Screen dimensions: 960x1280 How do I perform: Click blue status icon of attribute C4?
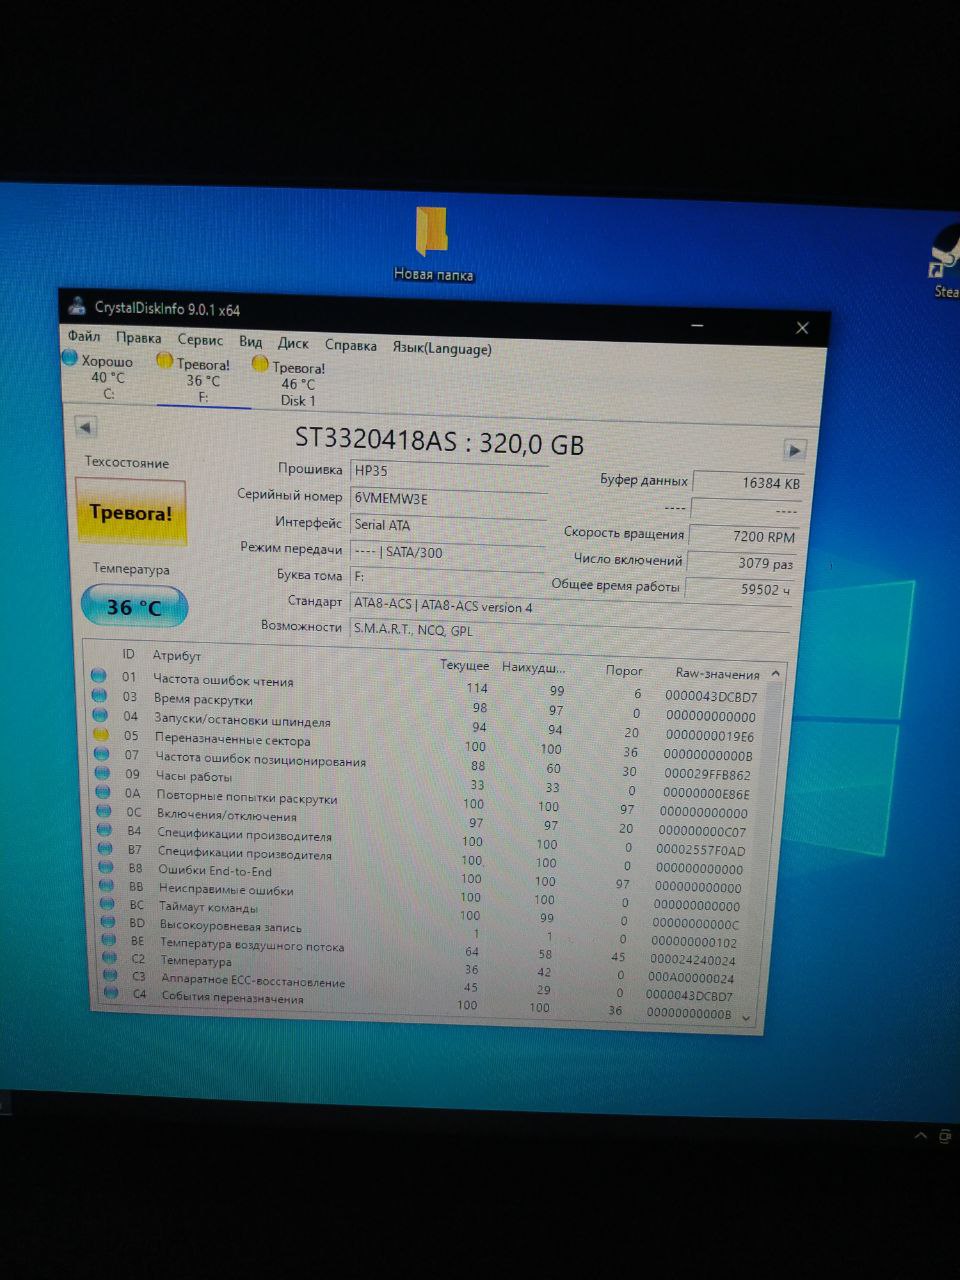pyautogui.click(x=113, y=992)
